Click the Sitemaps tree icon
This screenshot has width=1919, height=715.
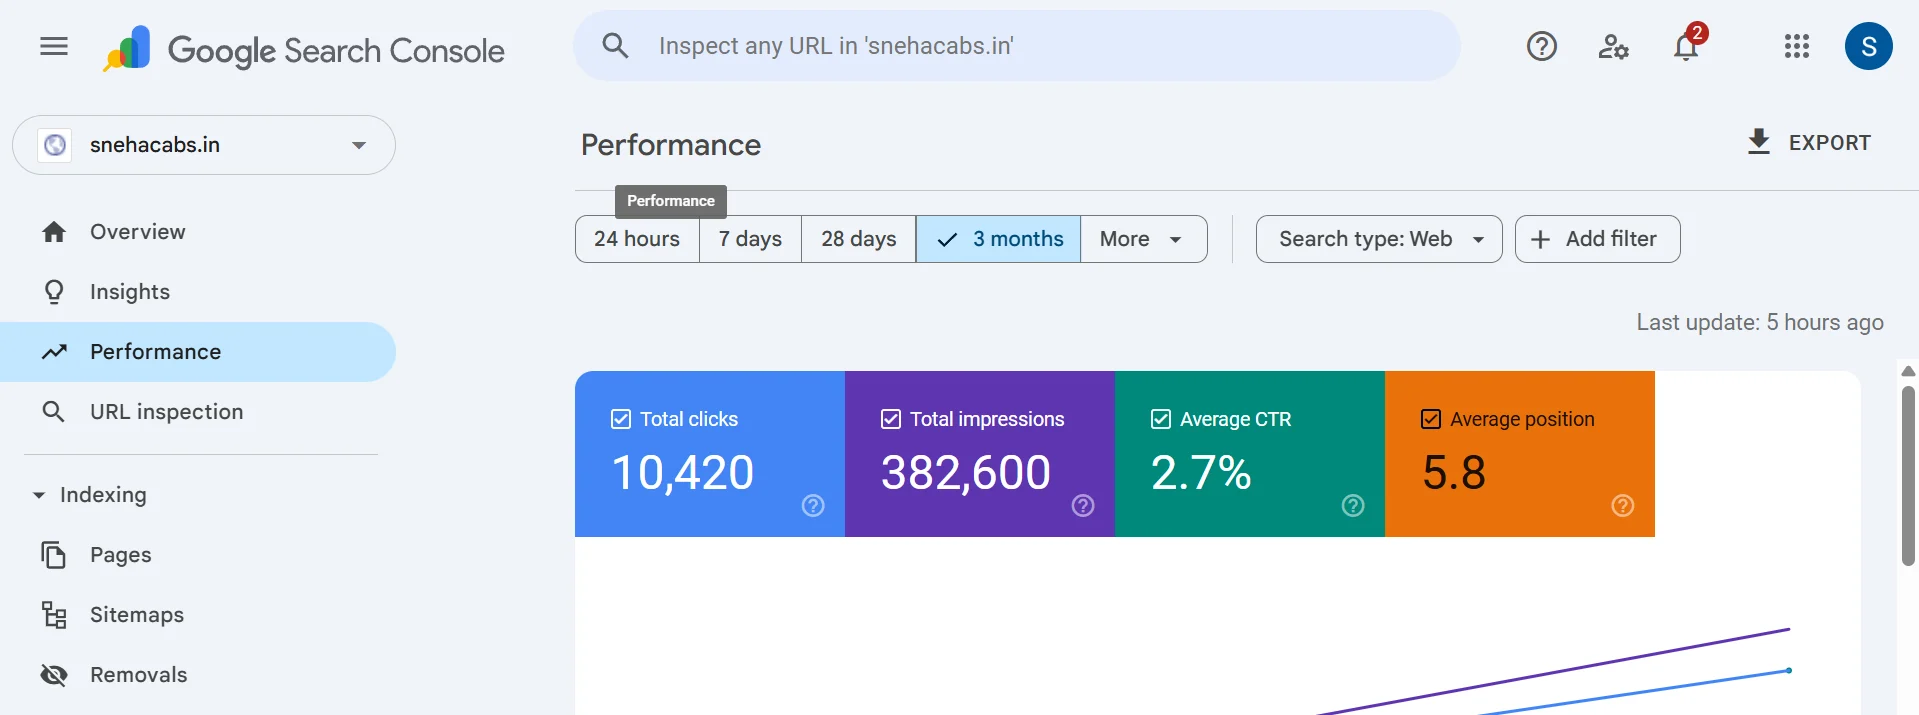54,615
